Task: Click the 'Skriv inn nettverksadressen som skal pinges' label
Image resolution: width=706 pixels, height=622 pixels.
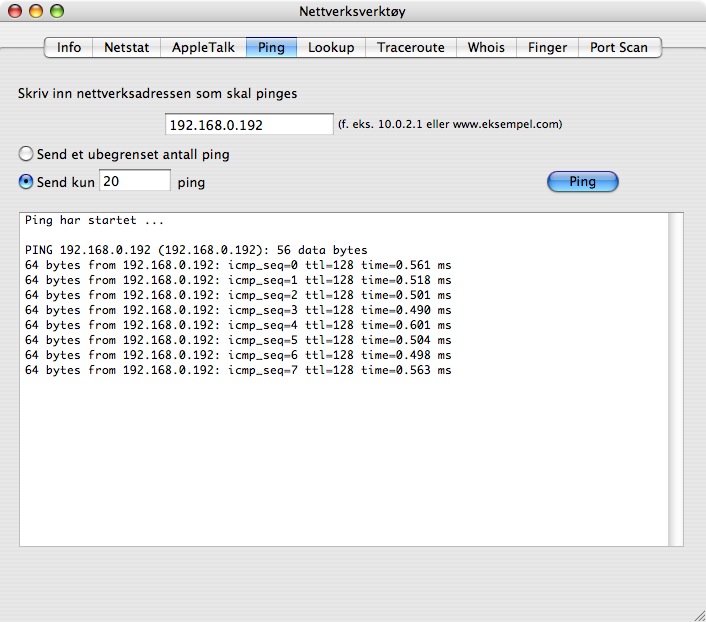Action: pos(158,94)
